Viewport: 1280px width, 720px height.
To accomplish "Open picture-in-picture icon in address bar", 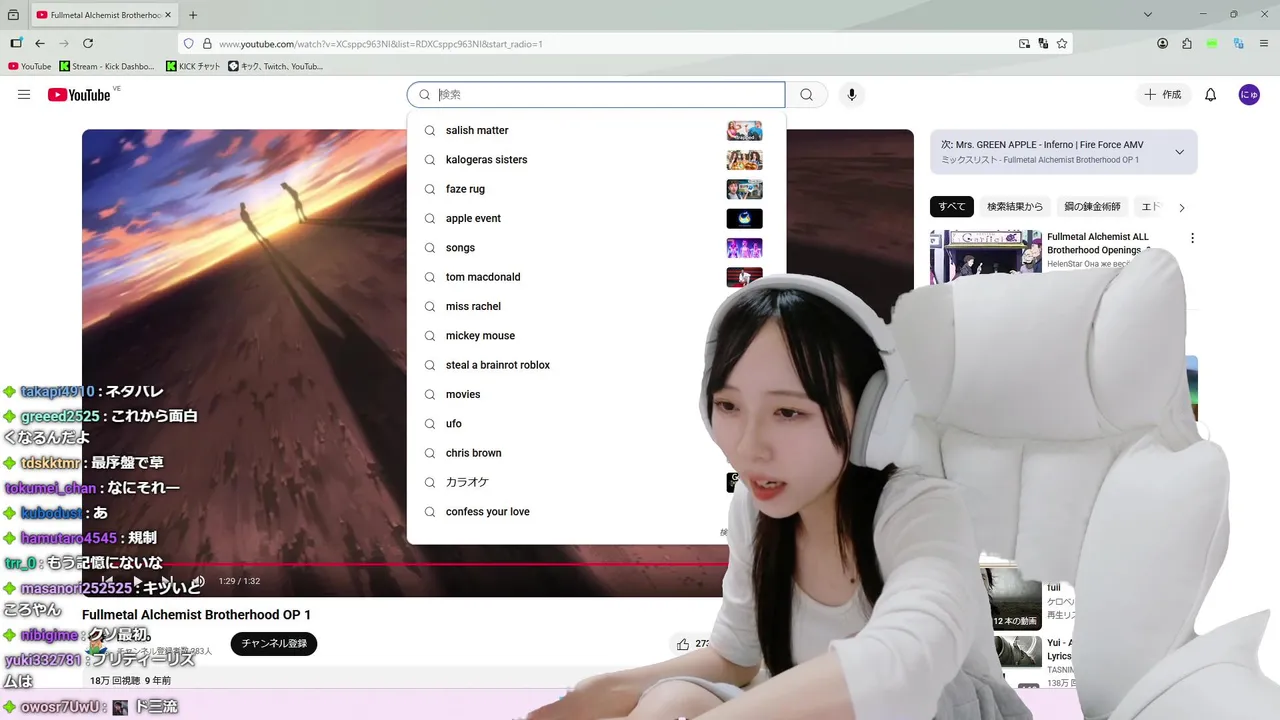I will (x=1024, y=44).
